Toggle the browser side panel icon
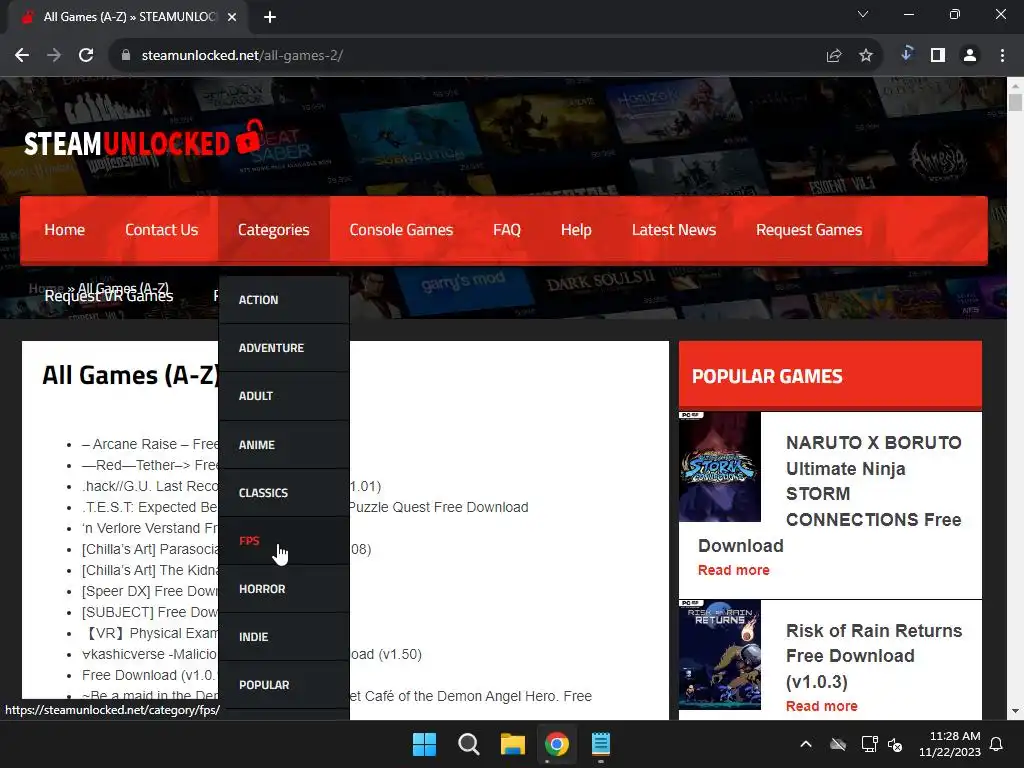 point(938,56)
